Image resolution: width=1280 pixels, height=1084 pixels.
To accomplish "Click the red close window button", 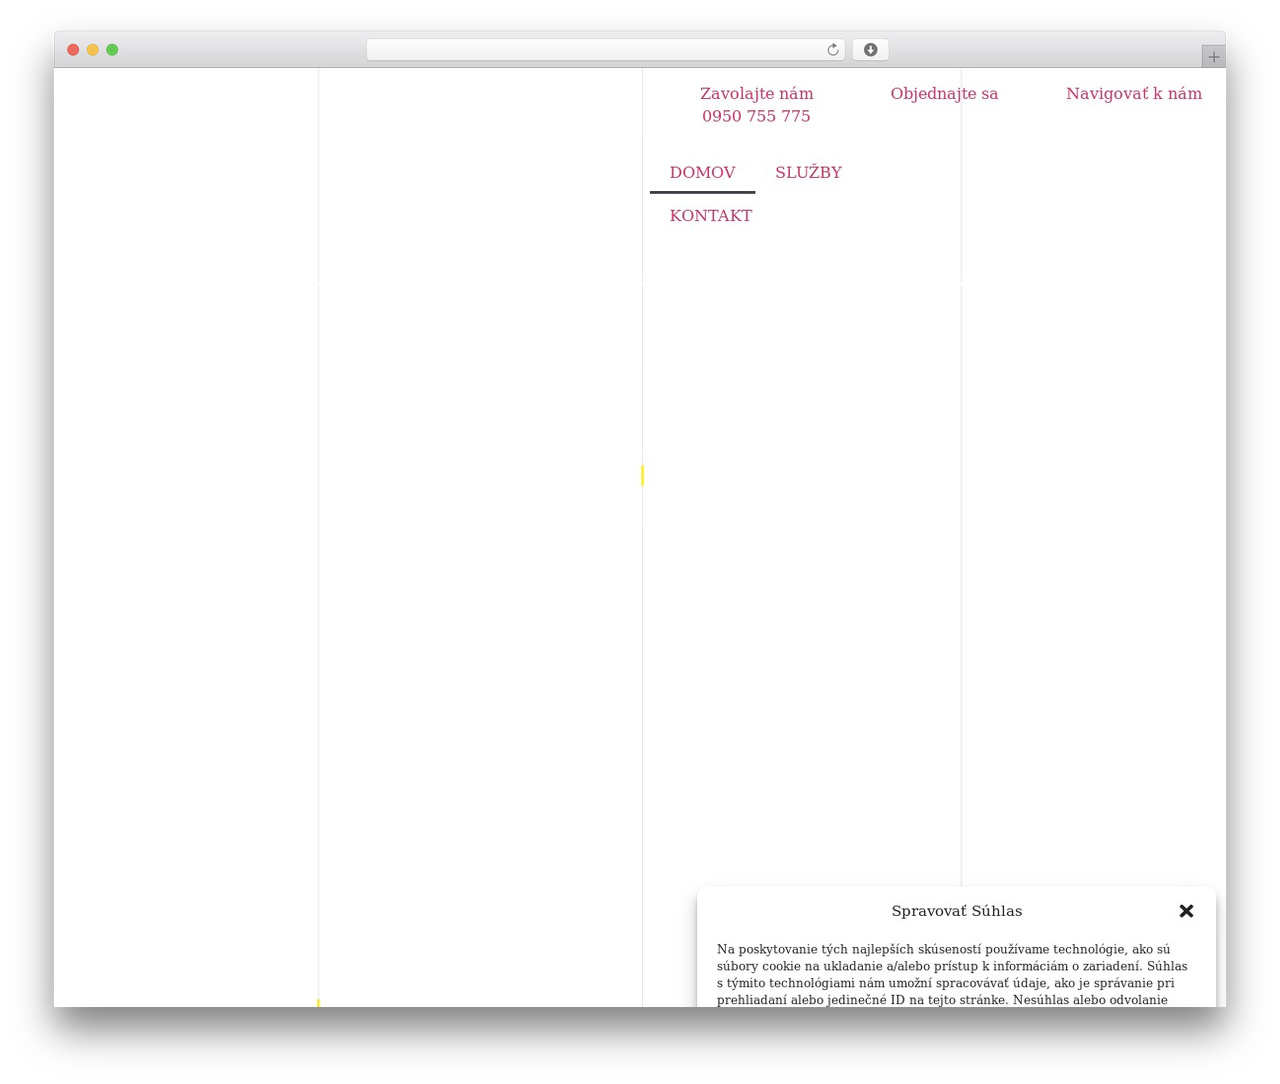I will (x=73, y=50).
